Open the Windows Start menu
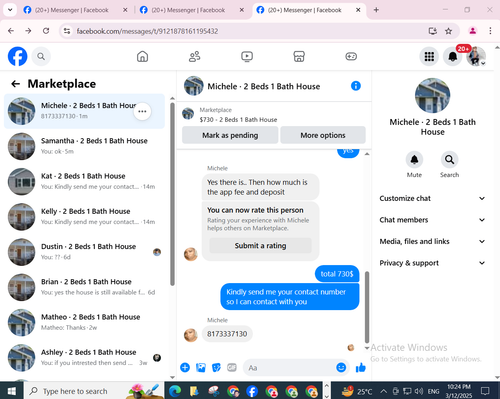Screen dimensions: 500x399 click(x=11, y=391)
